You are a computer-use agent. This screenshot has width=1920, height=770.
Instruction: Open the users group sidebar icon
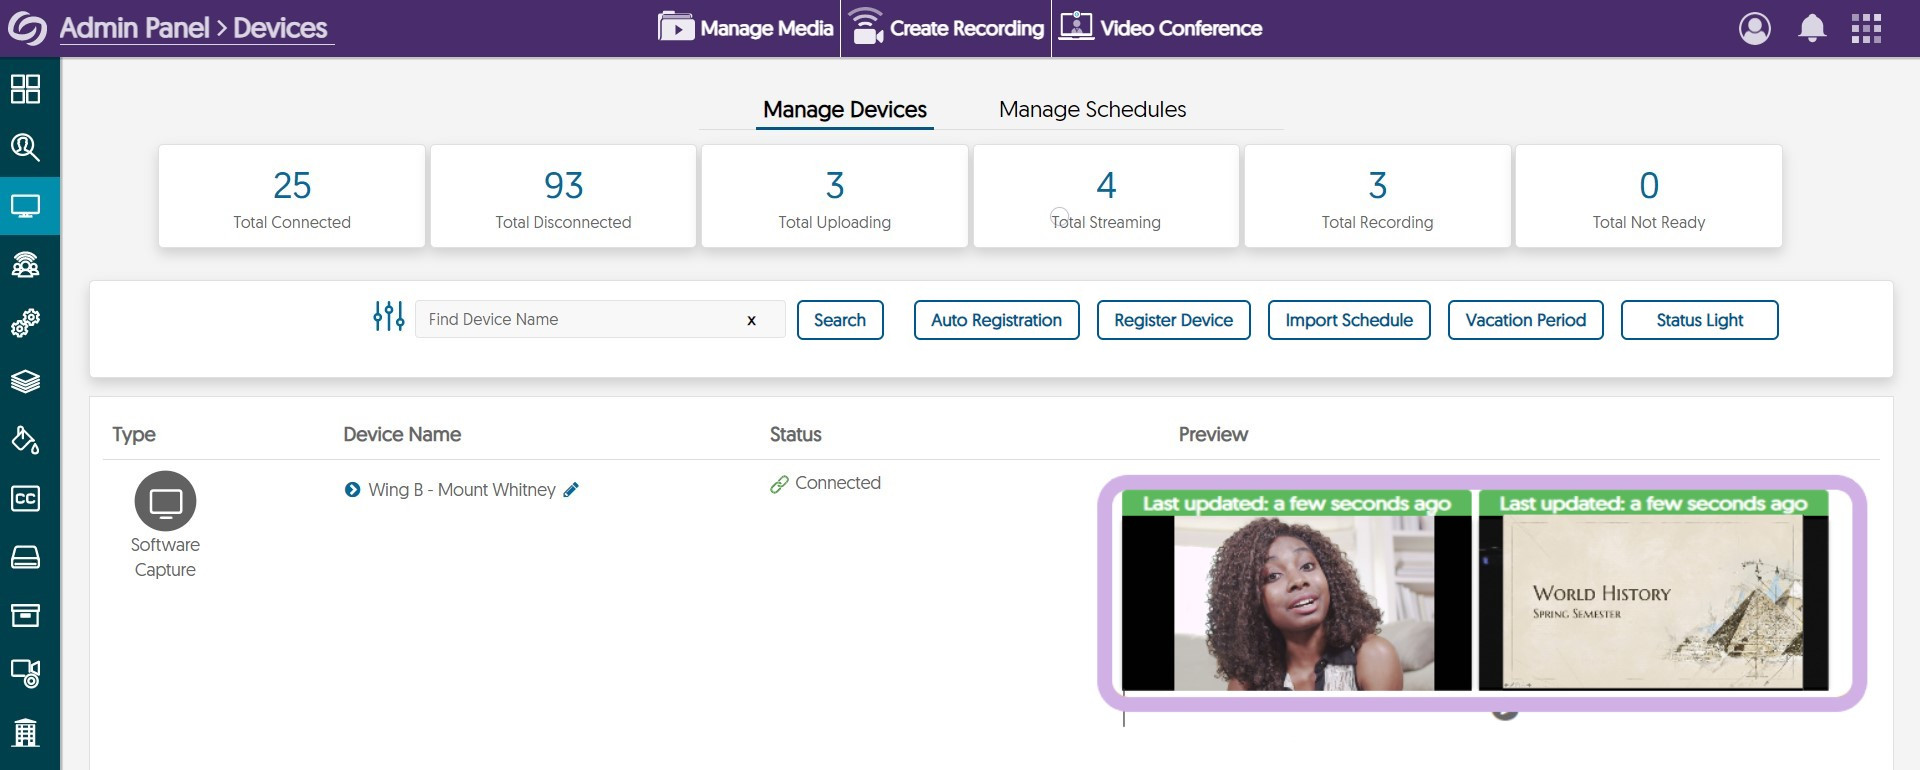(25, 265)
